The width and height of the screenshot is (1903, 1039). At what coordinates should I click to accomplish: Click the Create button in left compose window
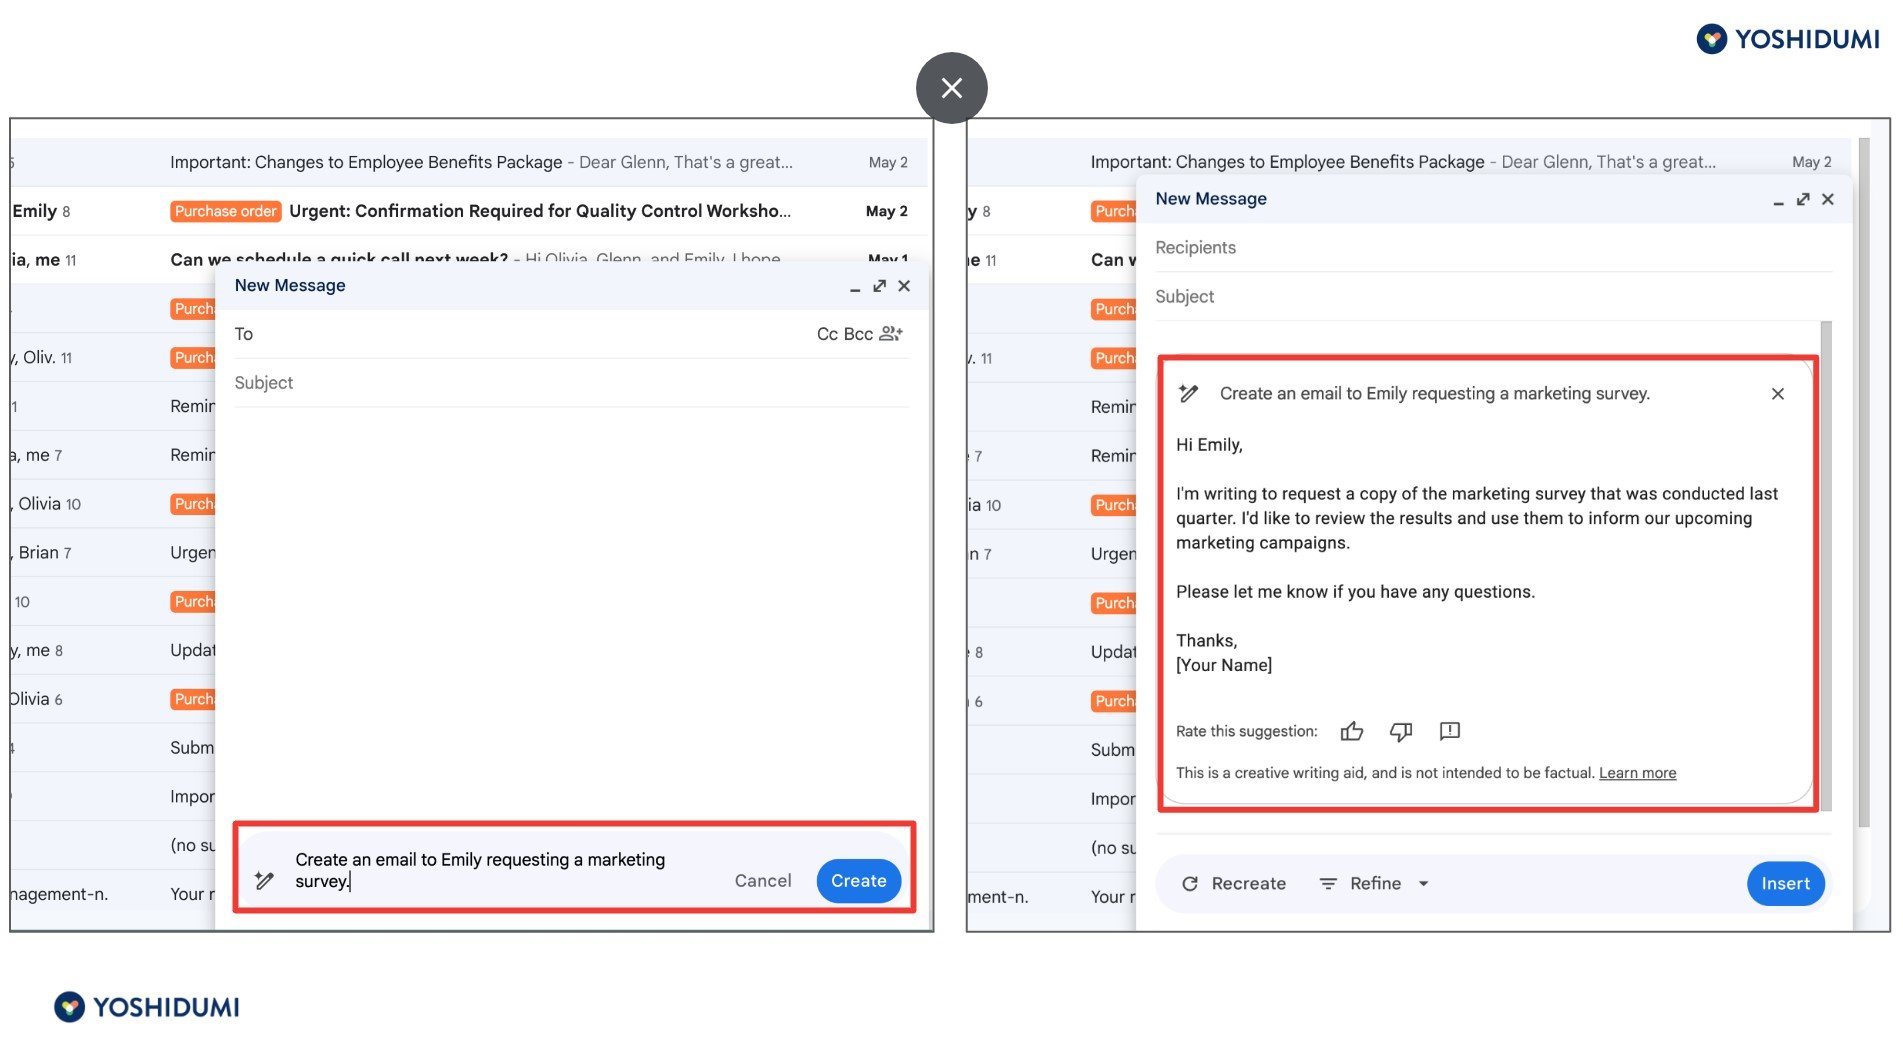[858, 881]
